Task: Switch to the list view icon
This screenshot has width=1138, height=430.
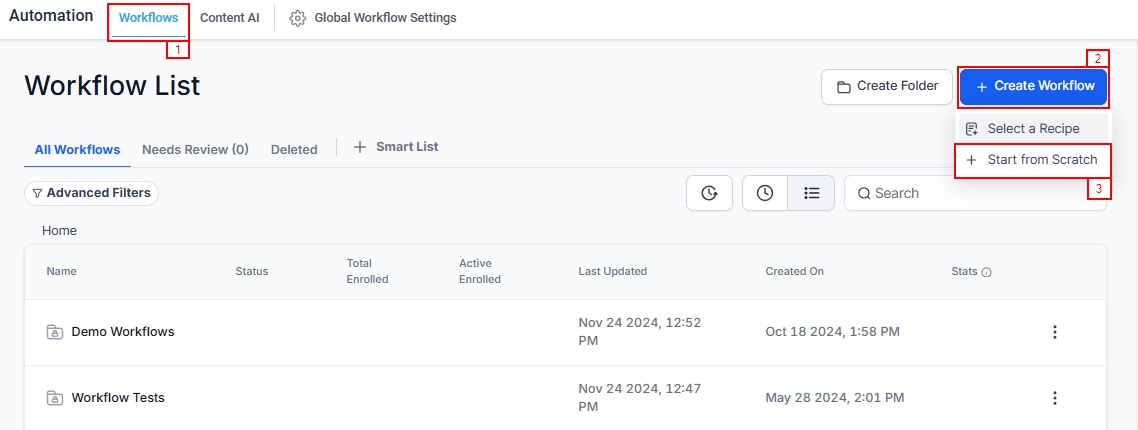Action: click(x=811, y=193)
